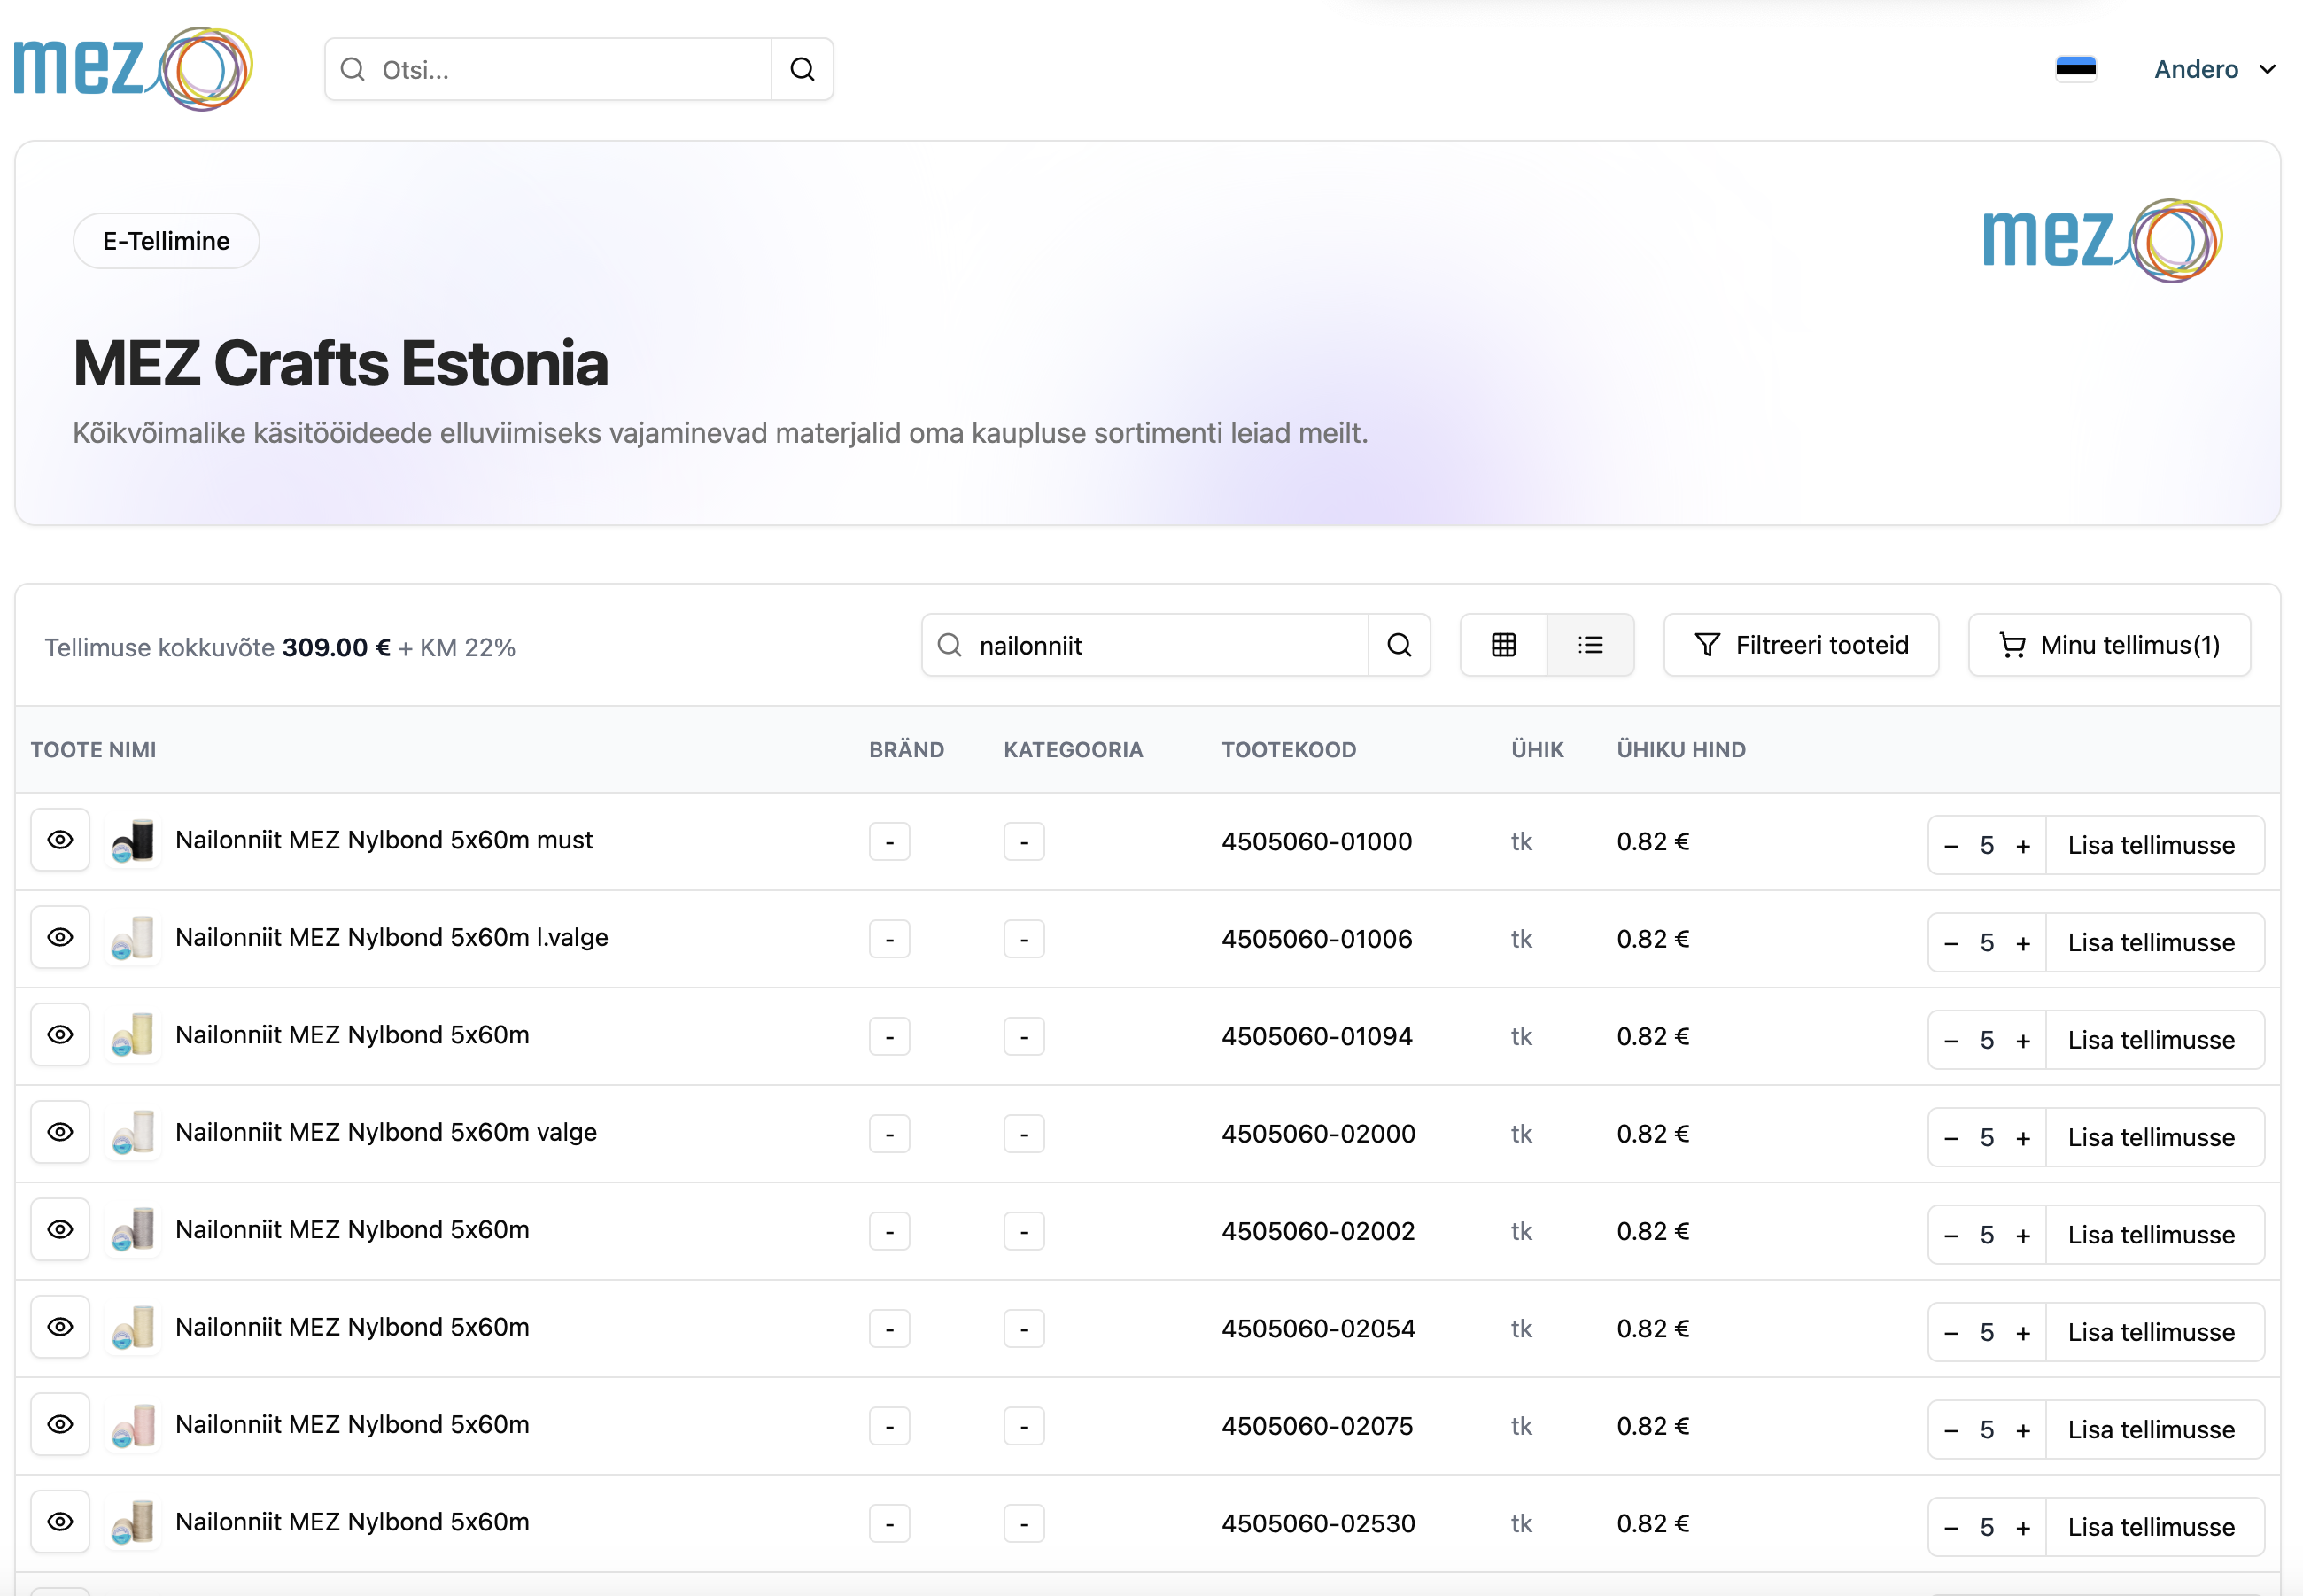Decrease quantity for Nylbond l.valge thread
Image resolution: width=2303 pixels, height=1596 pixels.
pos(1951,943)
